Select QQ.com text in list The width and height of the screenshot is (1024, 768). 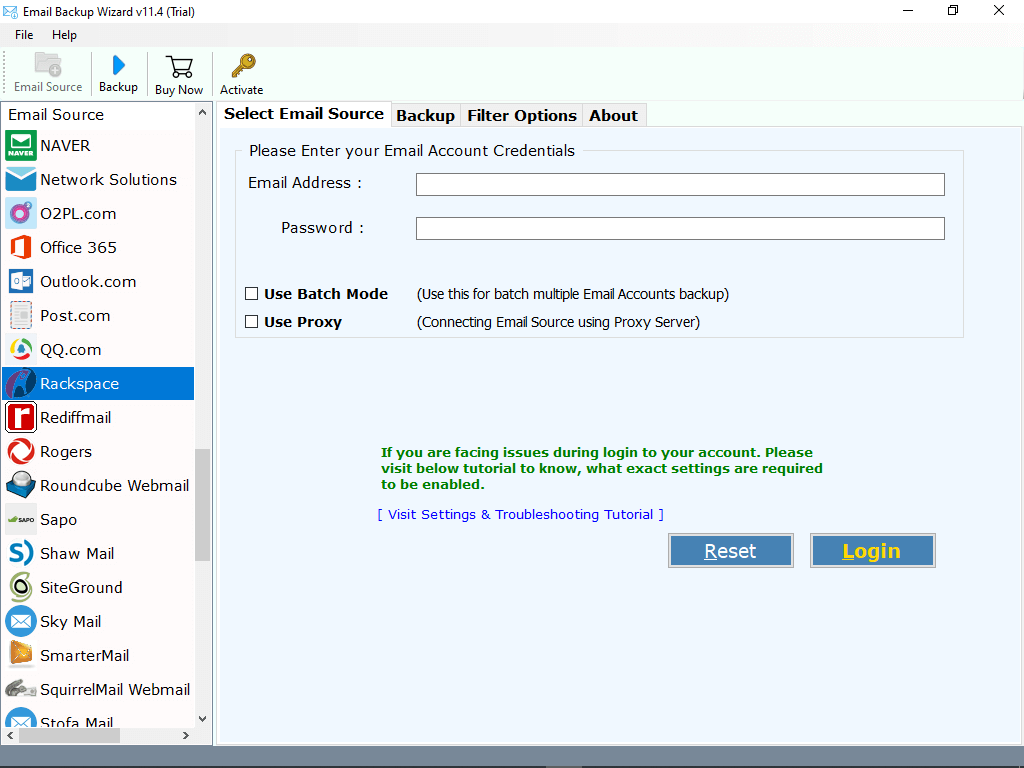[x=71, y=349]
